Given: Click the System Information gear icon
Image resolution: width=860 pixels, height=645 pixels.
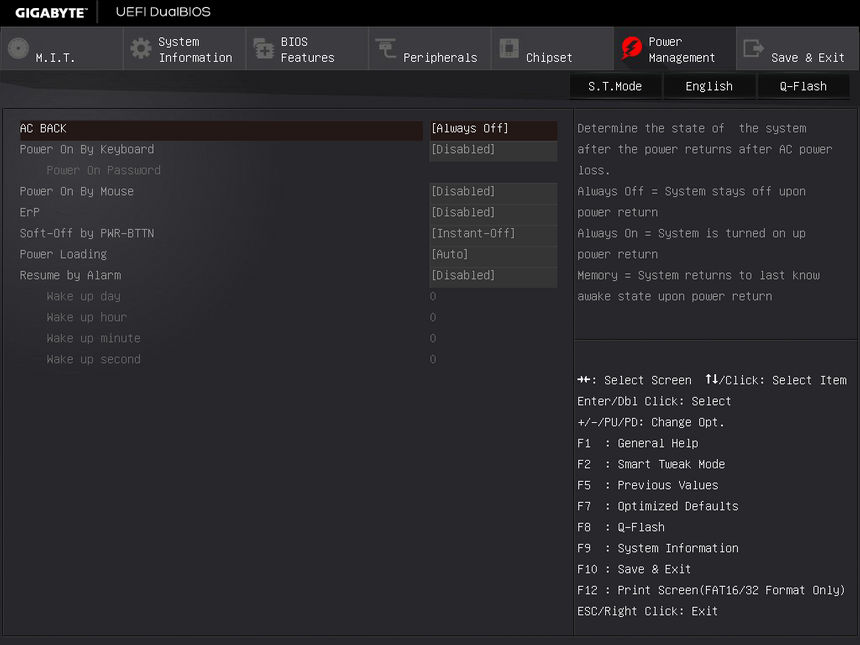Looking at the screenshot, I should tap(141, 49).
